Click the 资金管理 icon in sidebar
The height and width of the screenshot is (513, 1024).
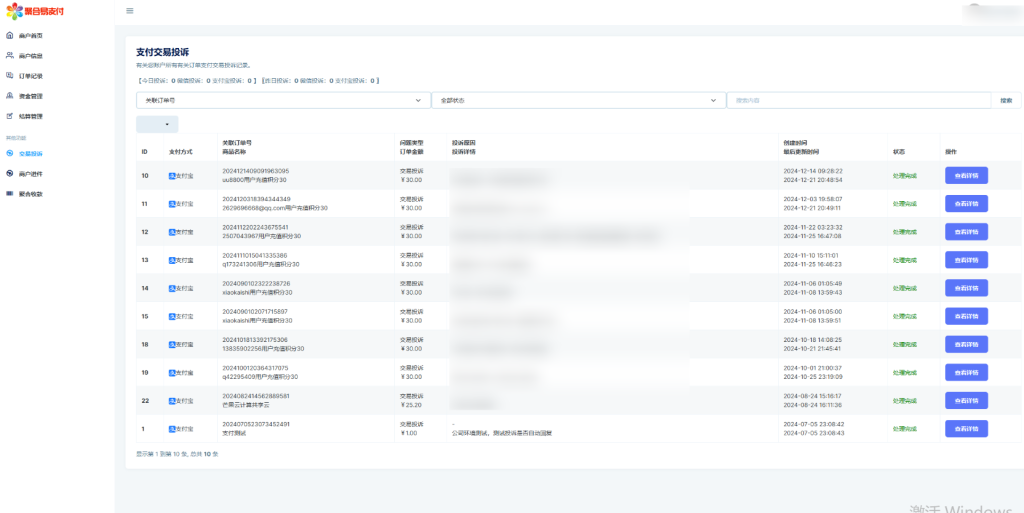click(x=10, y=96)
